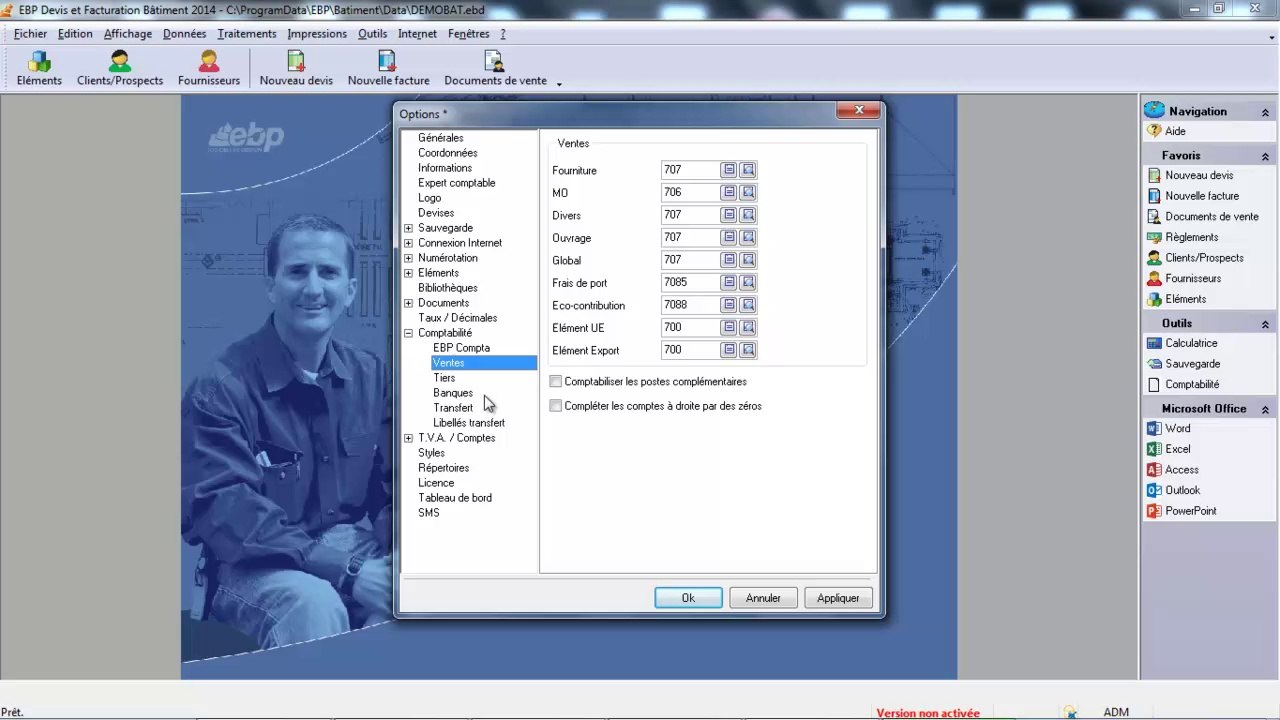Click the Appliquer button
This screenshot has height=720, width=1280.
pyautogui.click(x=838, y=598)
